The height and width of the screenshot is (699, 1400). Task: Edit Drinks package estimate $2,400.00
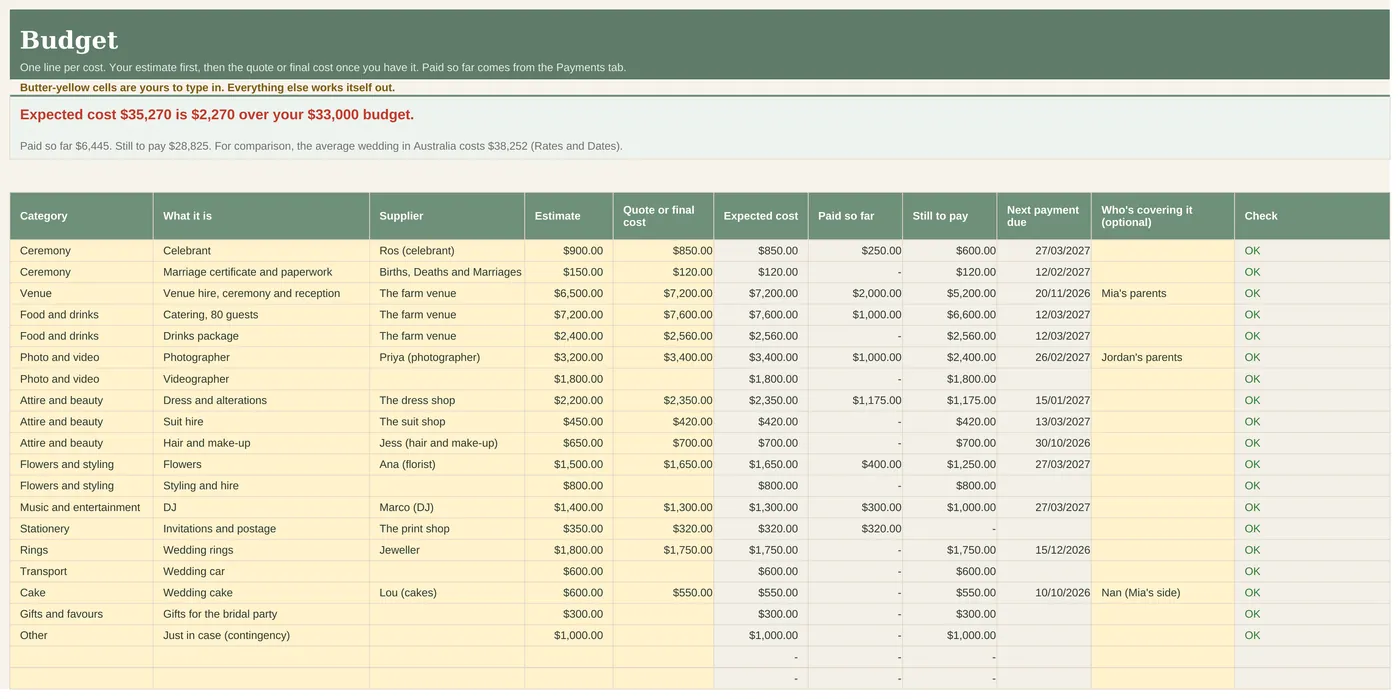click(x=569, y=336)
